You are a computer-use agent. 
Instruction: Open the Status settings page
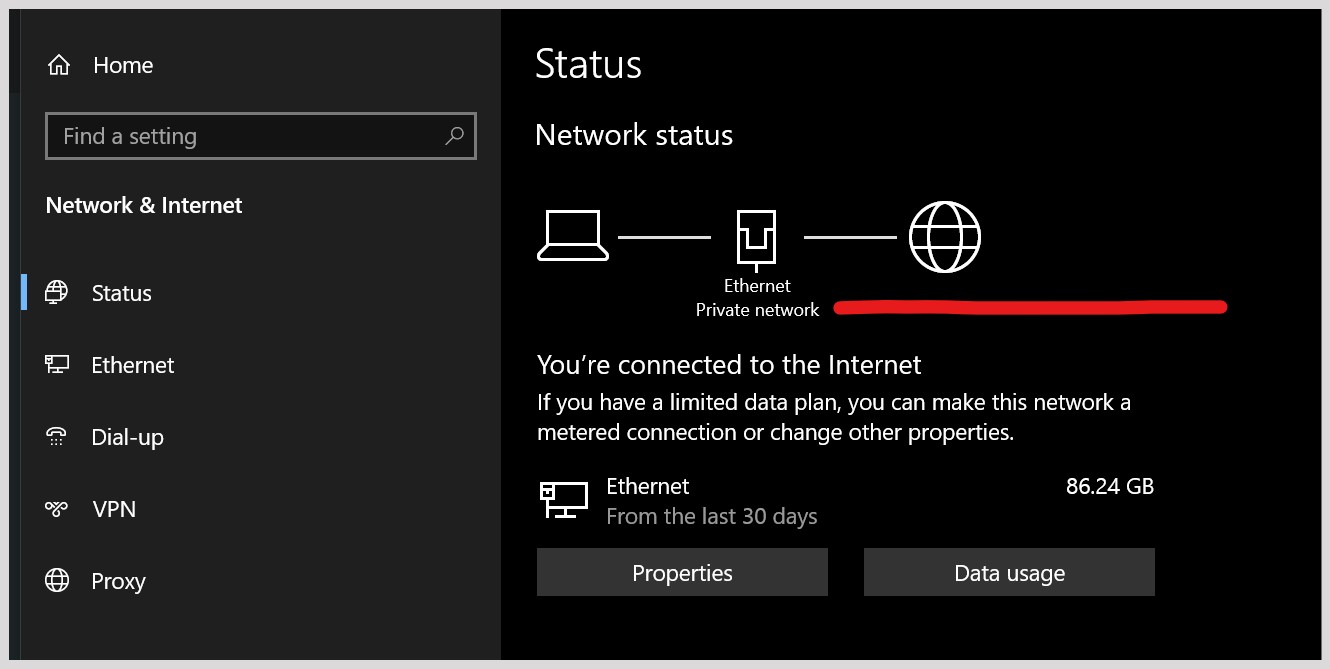[x=121, y=293]
